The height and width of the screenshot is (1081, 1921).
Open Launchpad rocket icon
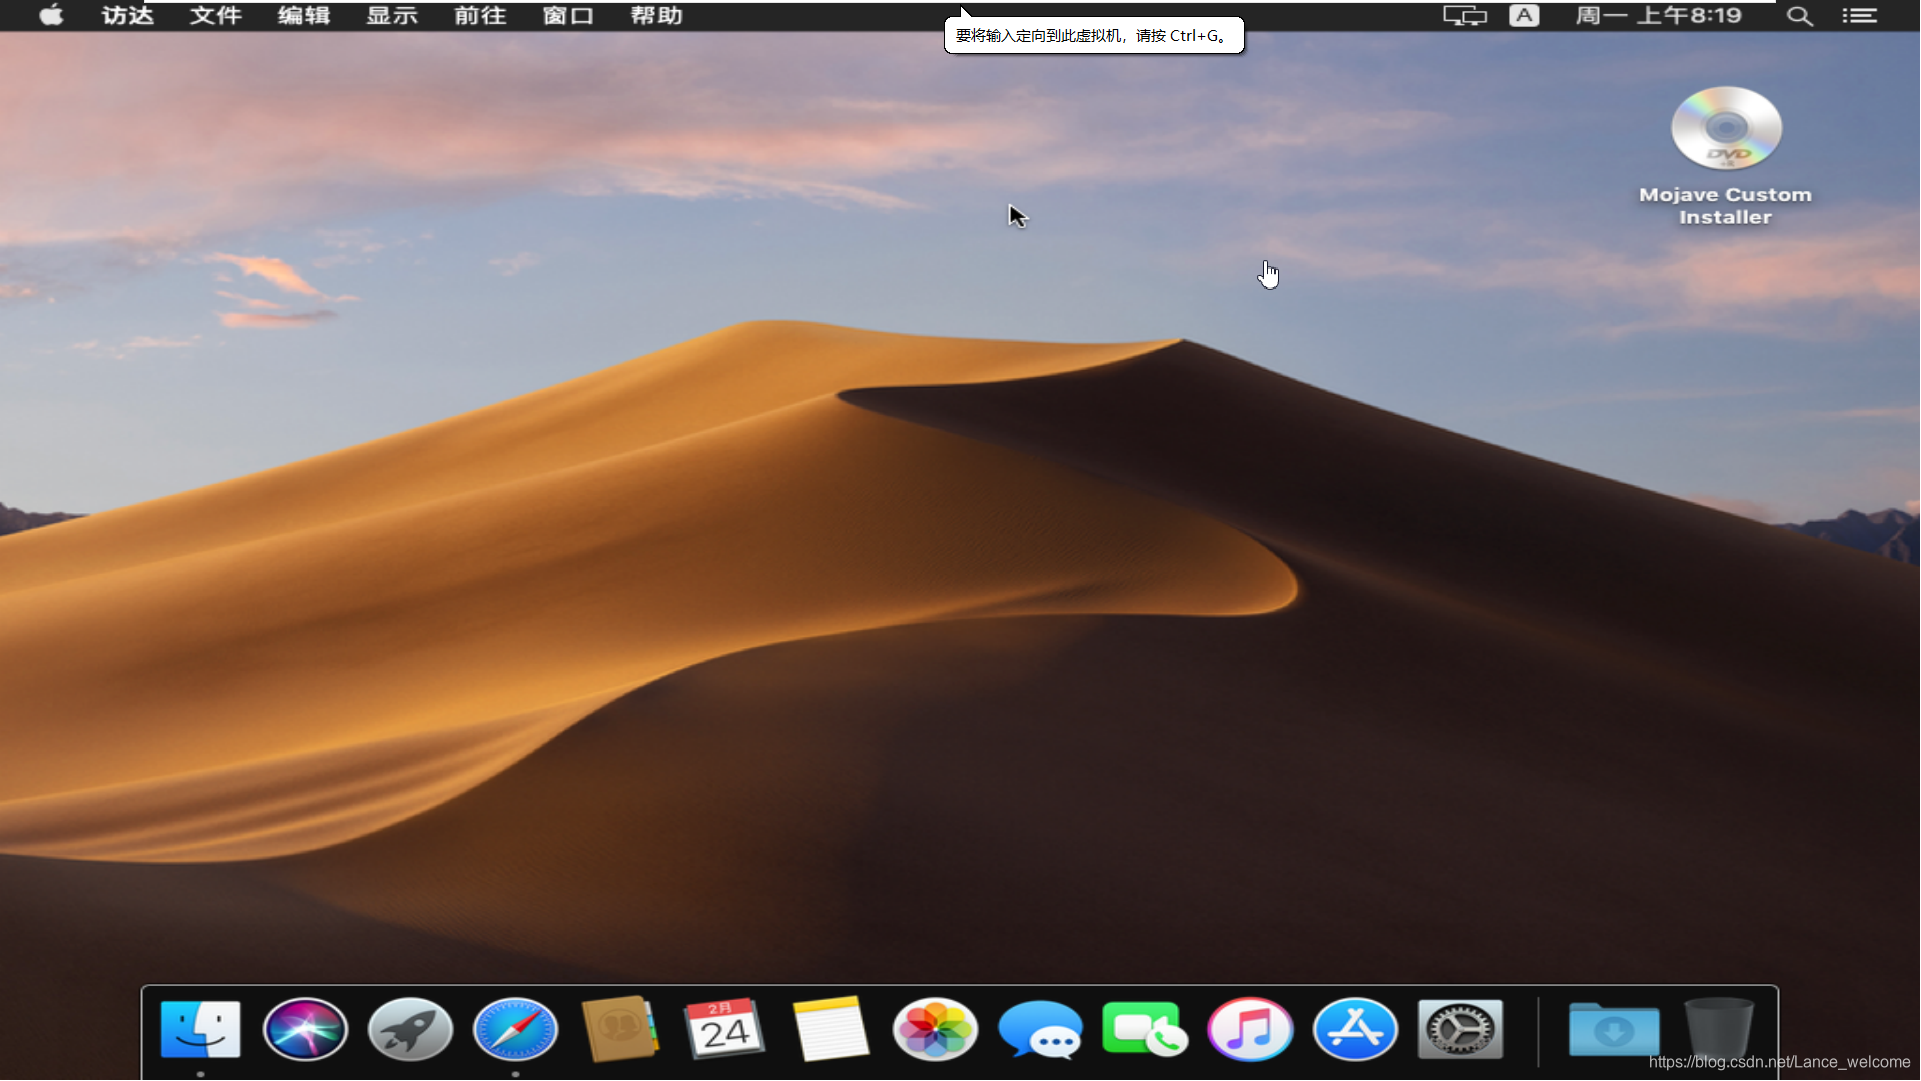tap(410, 1029)
